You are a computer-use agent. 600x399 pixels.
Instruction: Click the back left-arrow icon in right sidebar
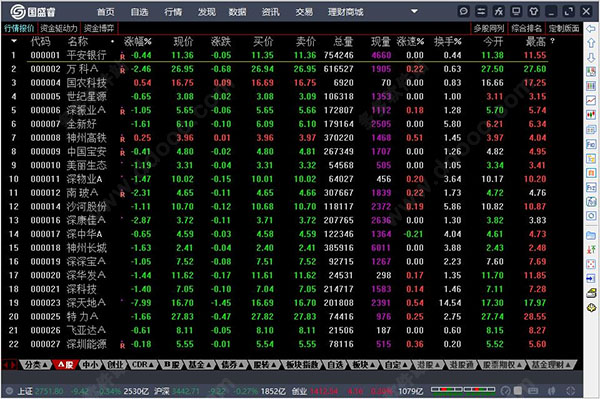pyautogui.click(x=591, y=28)
